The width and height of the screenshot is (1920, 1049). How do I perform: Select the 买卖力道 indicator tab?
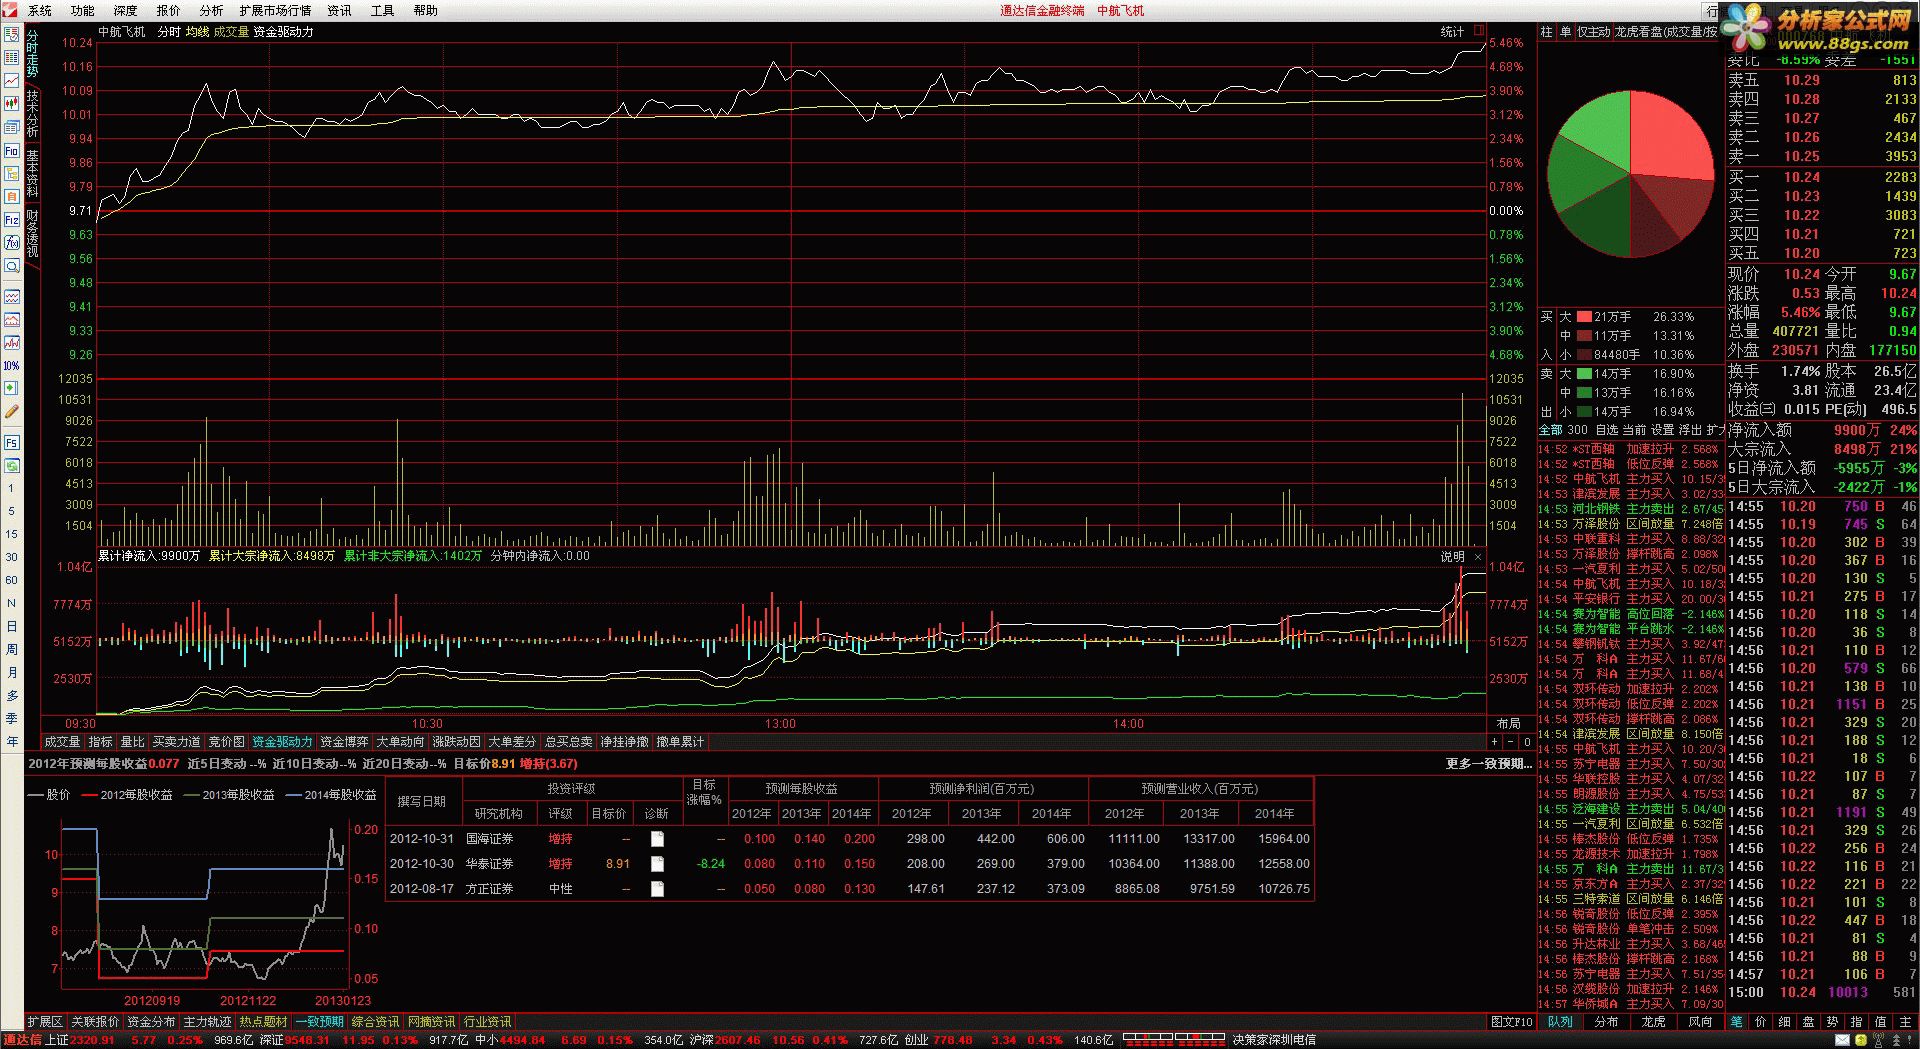(176, 742)
